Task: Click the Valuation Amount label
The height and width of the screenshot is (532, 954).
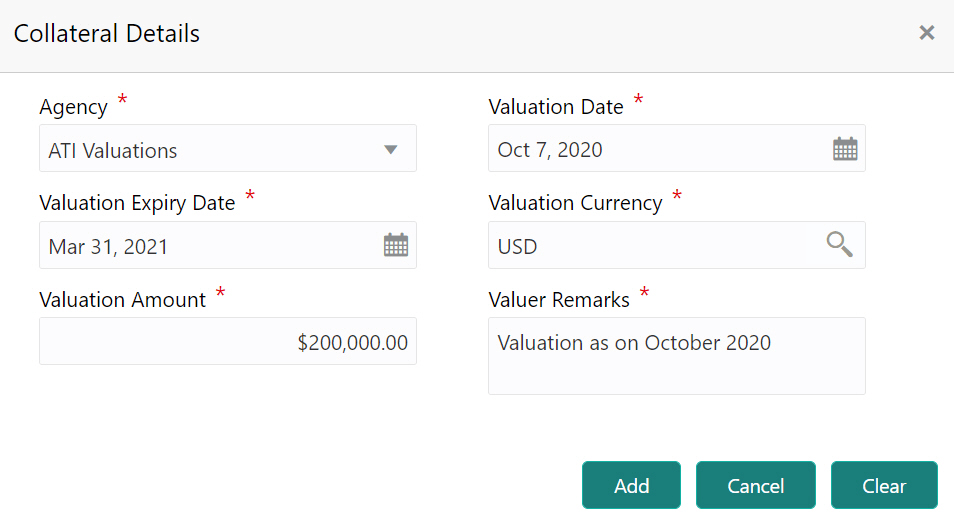Action: coord(123,300)
